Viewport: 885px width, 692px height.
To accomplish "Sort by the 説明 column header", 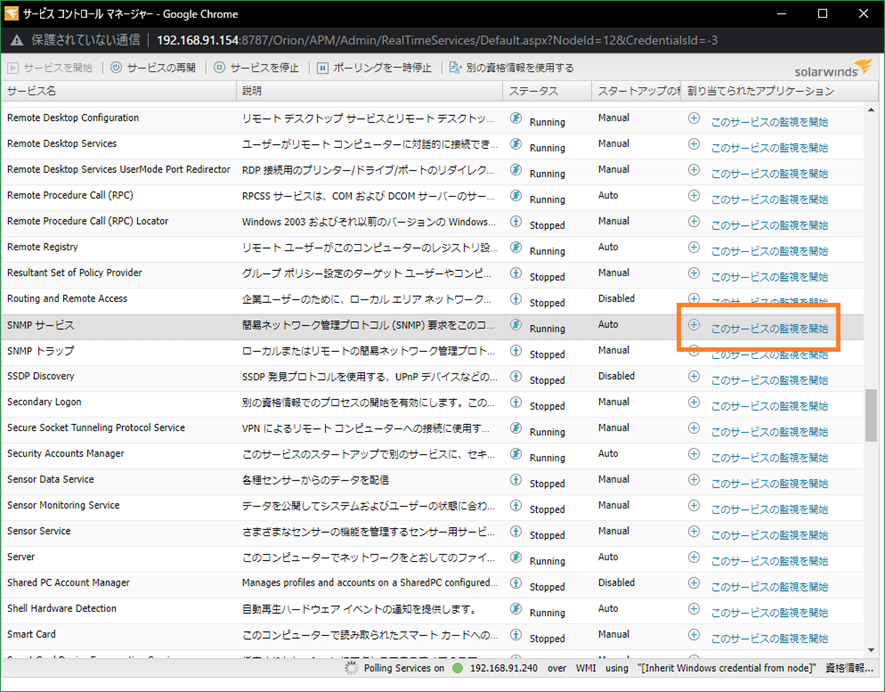I will pos(369,91).
